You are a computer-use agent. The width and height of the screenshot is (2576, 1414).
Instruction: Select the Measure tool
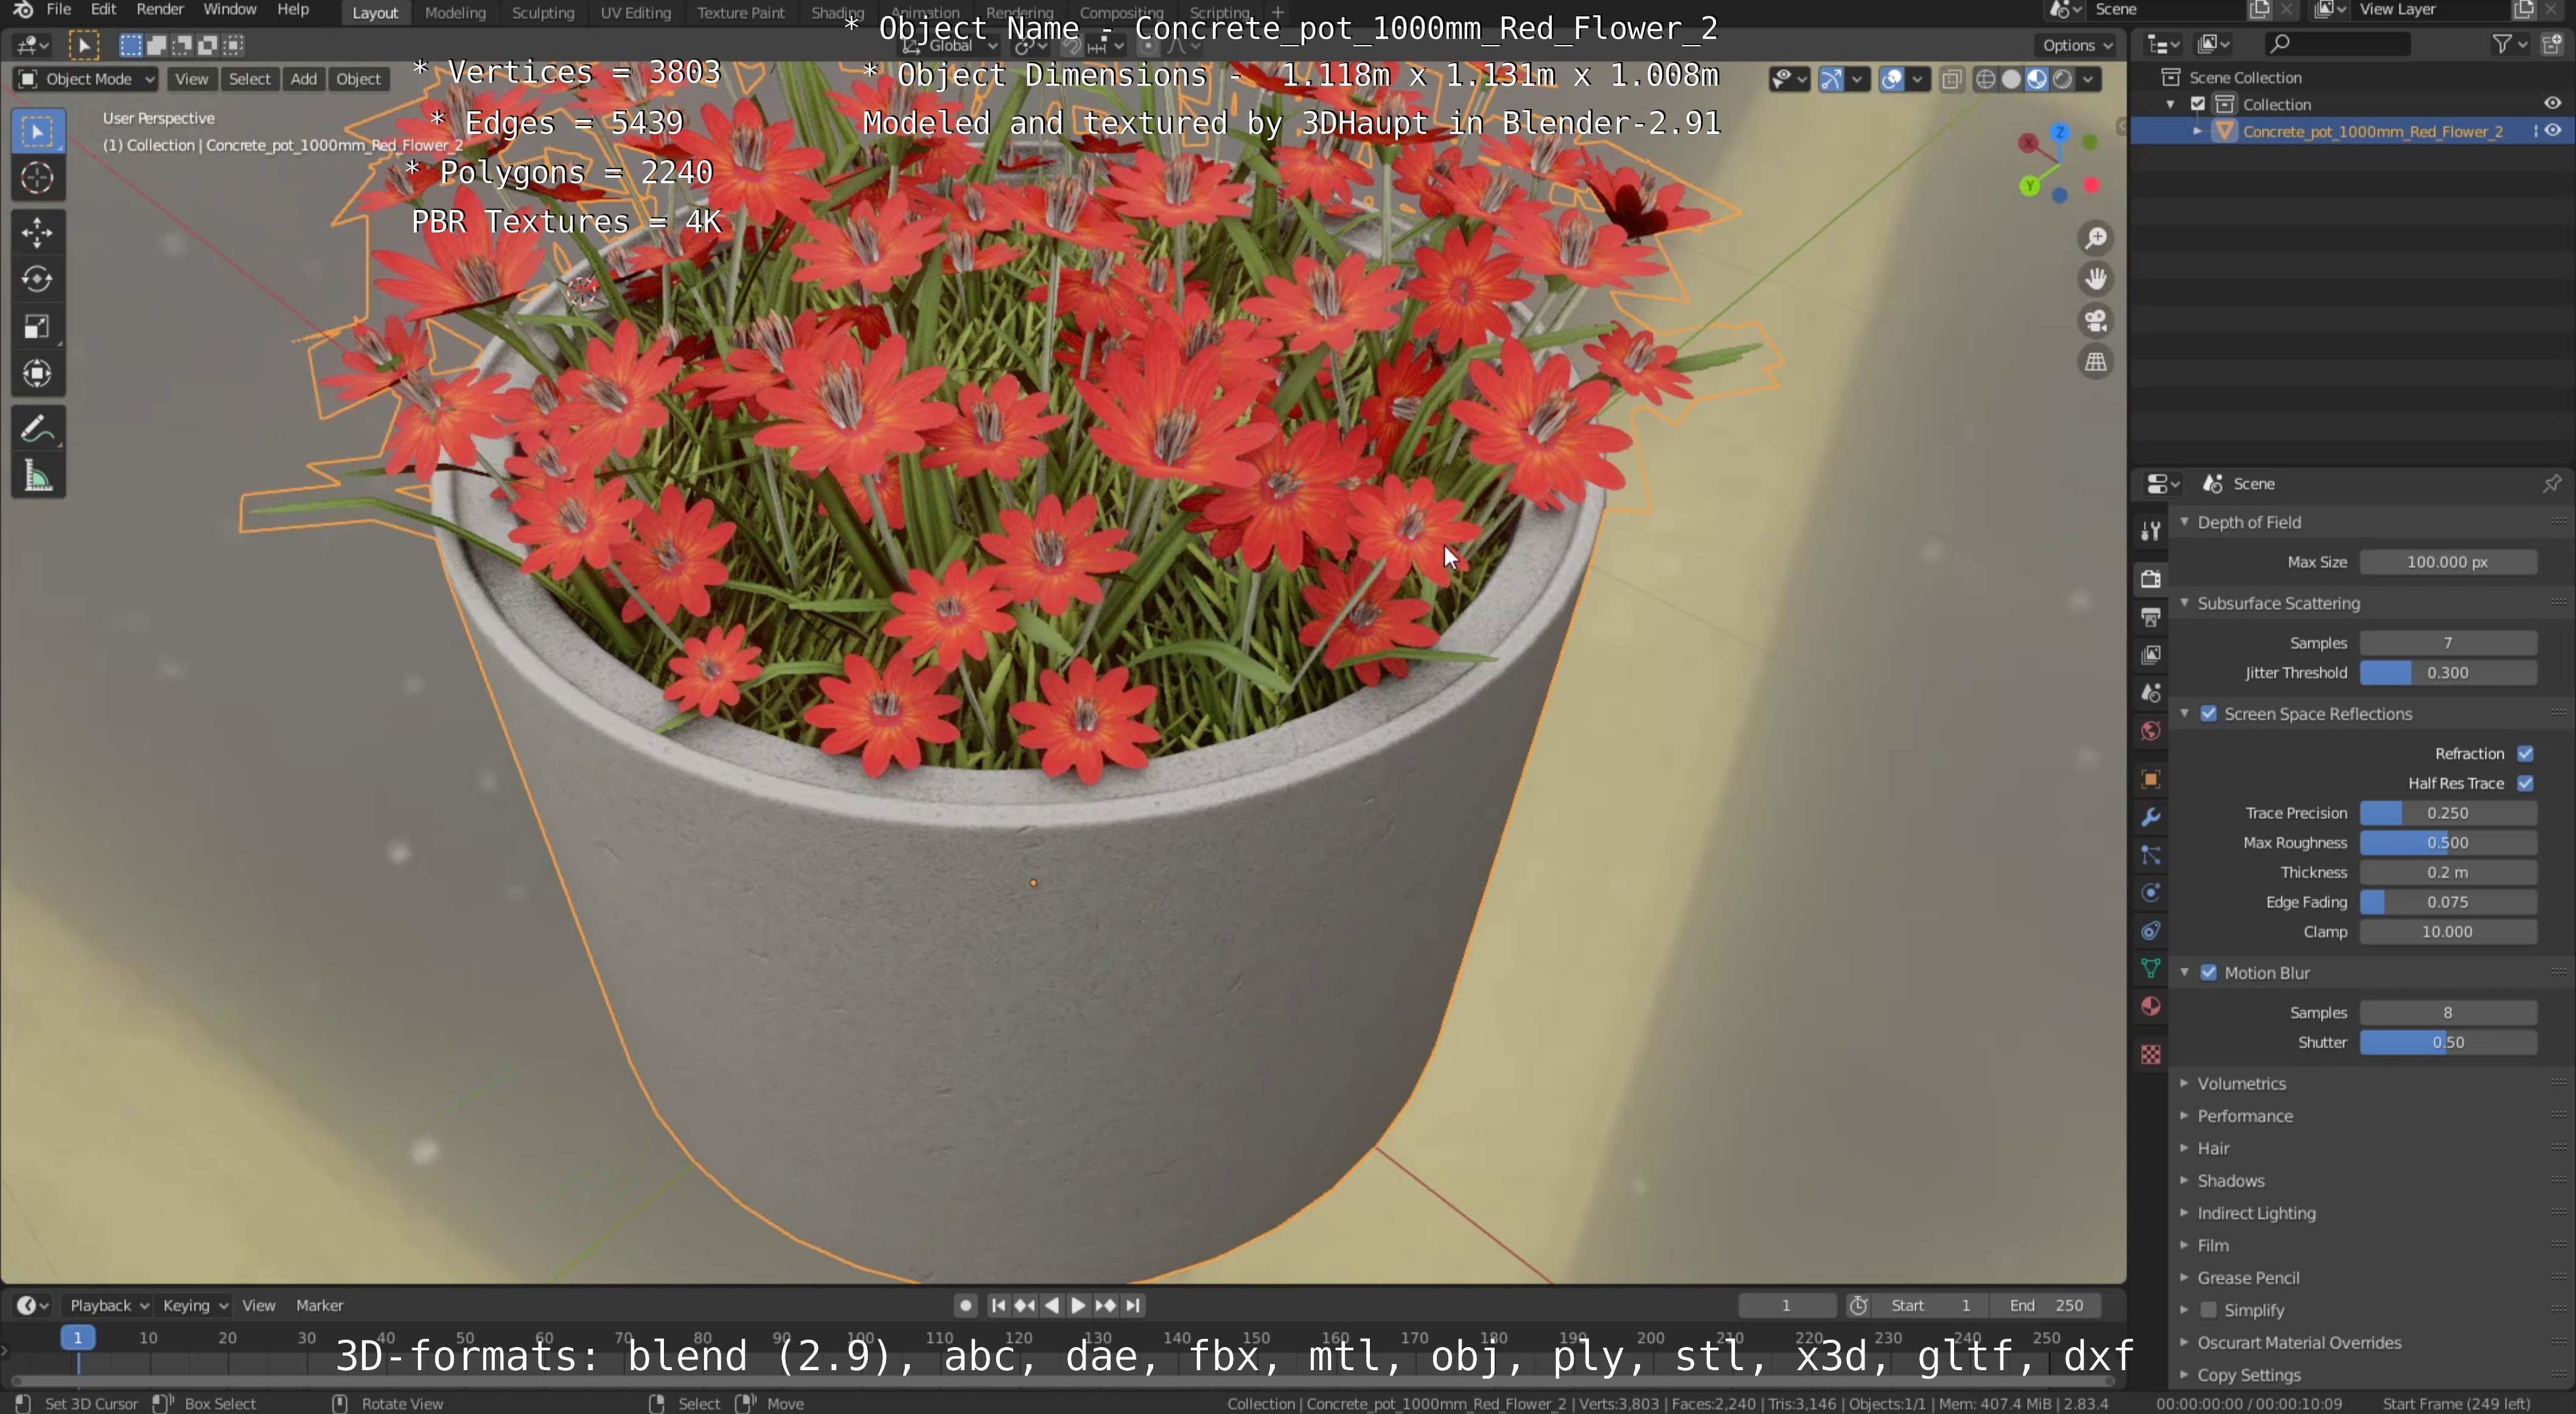(x=38, y=477)
